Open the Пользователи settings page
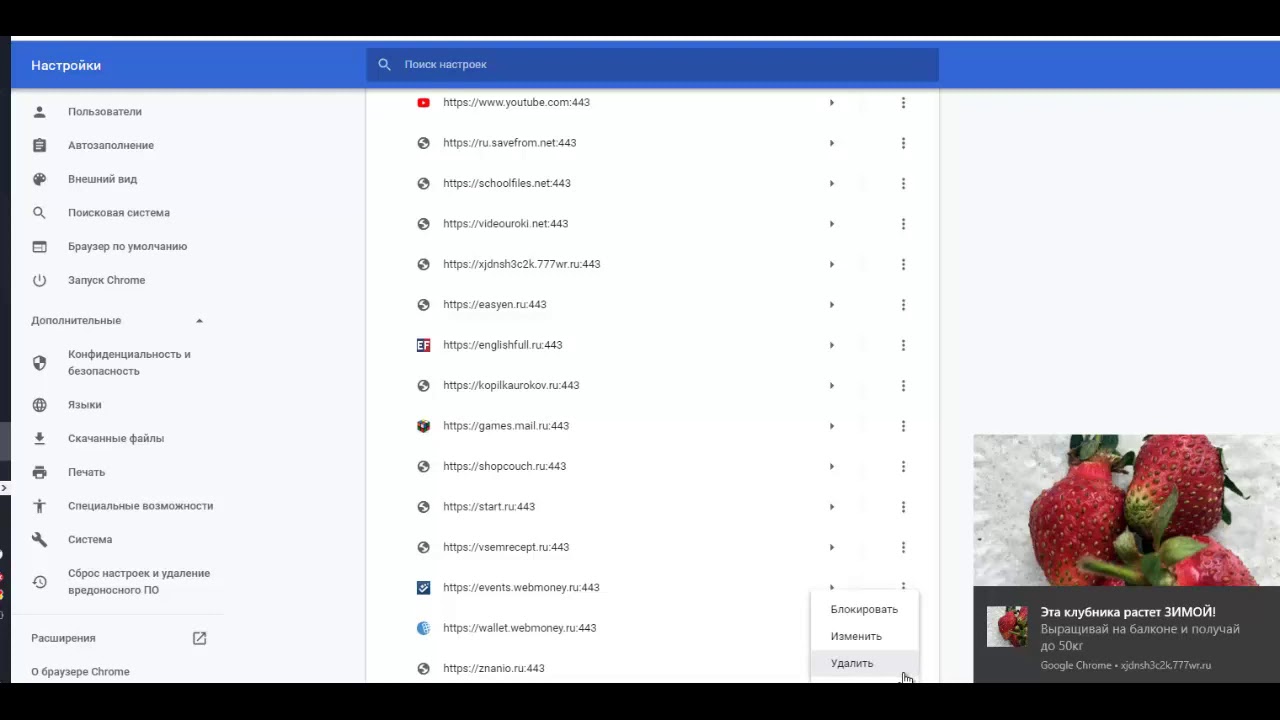The height and width of the screenshot is (720, 1280). pyautogui.click(x=105, y=112)
